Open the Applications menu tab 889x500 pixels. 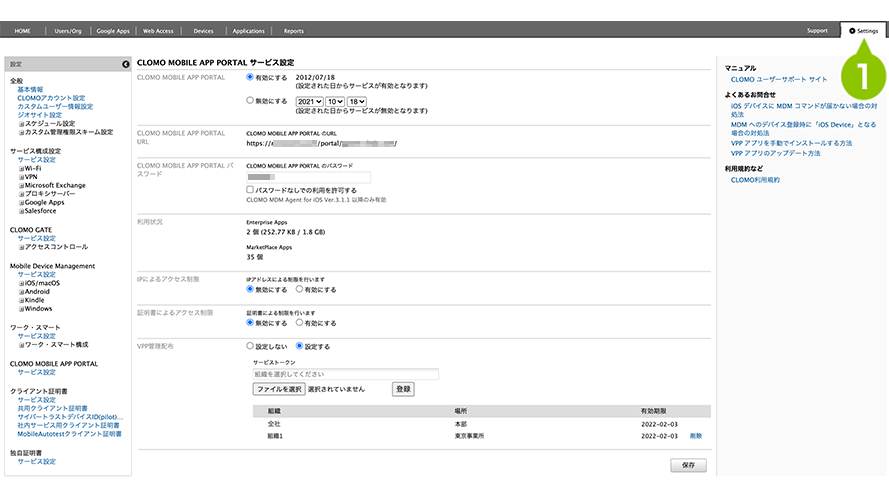coord(248,31)
